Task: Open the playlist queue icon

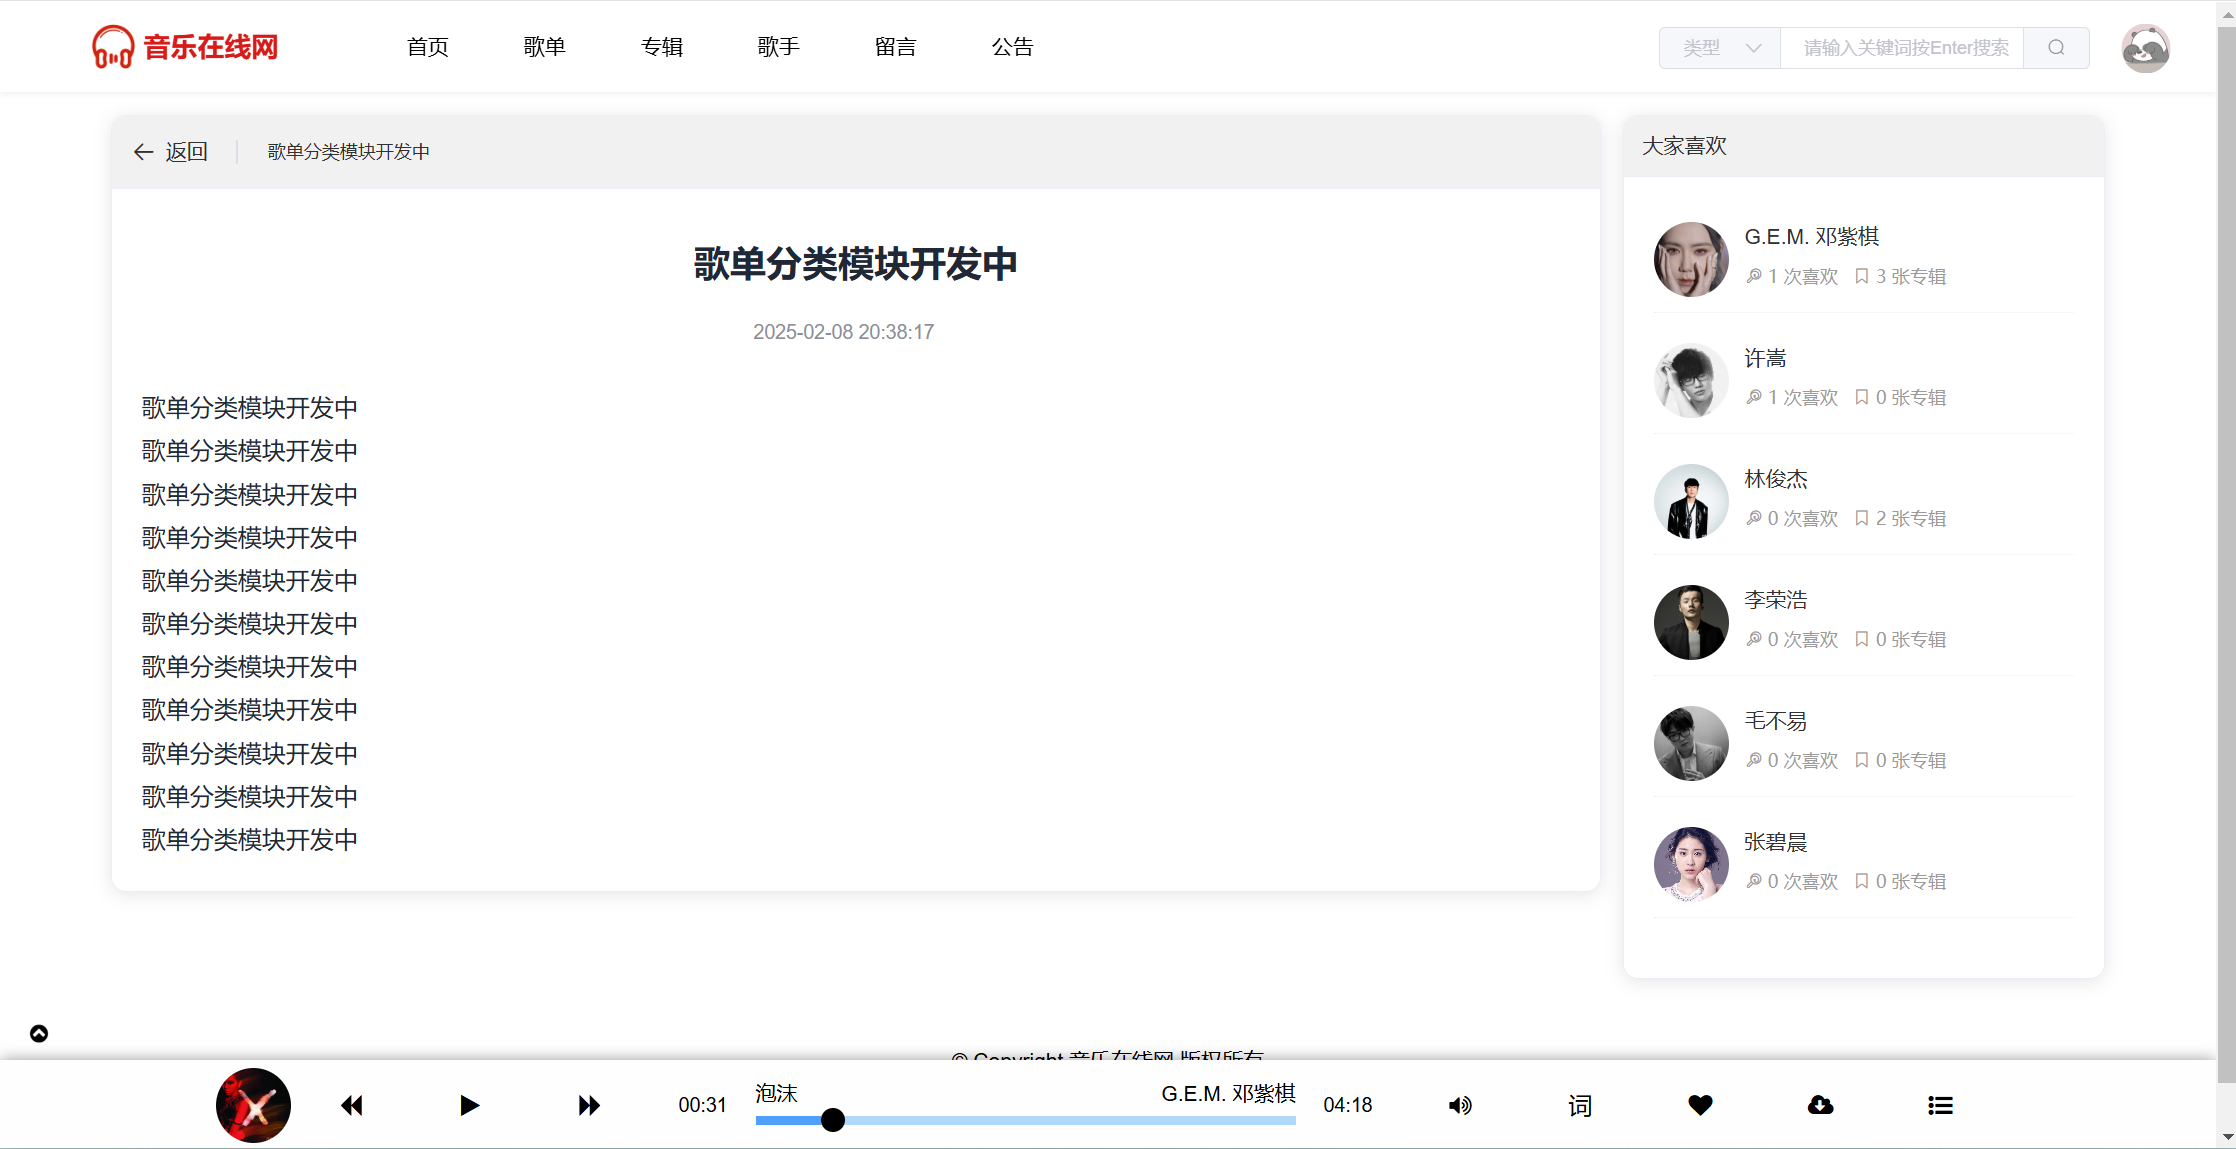Action: tap(1940, 1105)
